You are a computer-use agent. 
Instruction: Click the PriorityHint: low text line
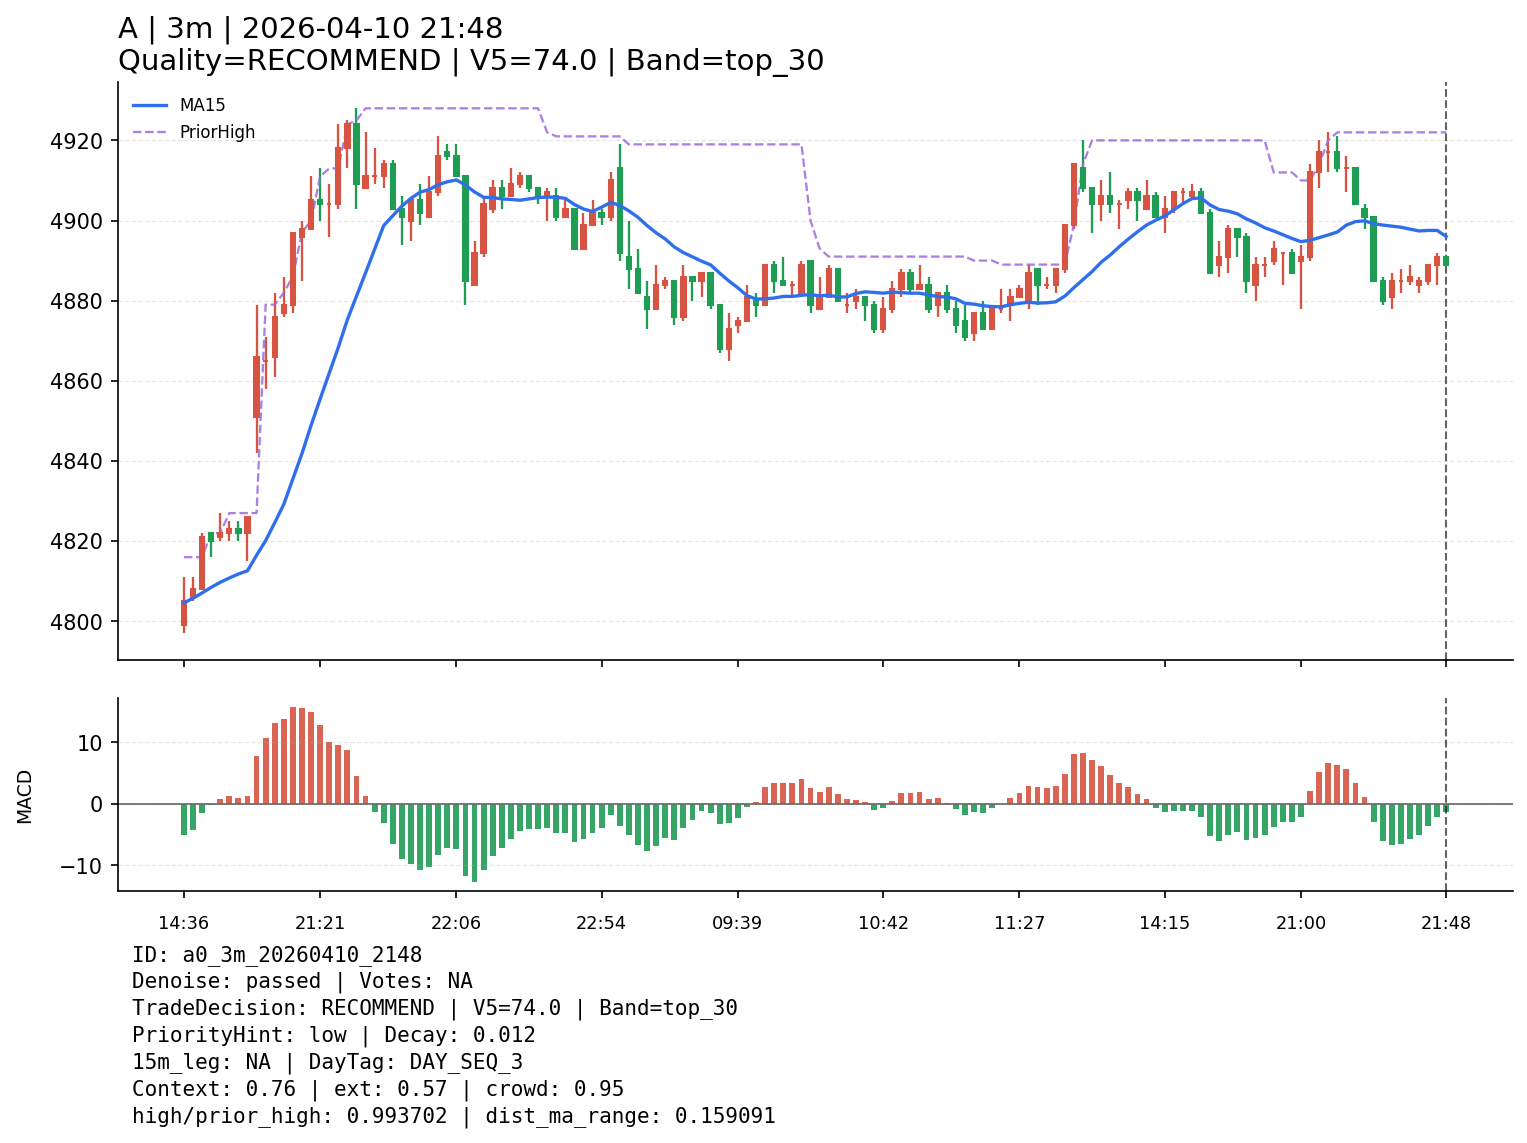tap(333, 1035)
